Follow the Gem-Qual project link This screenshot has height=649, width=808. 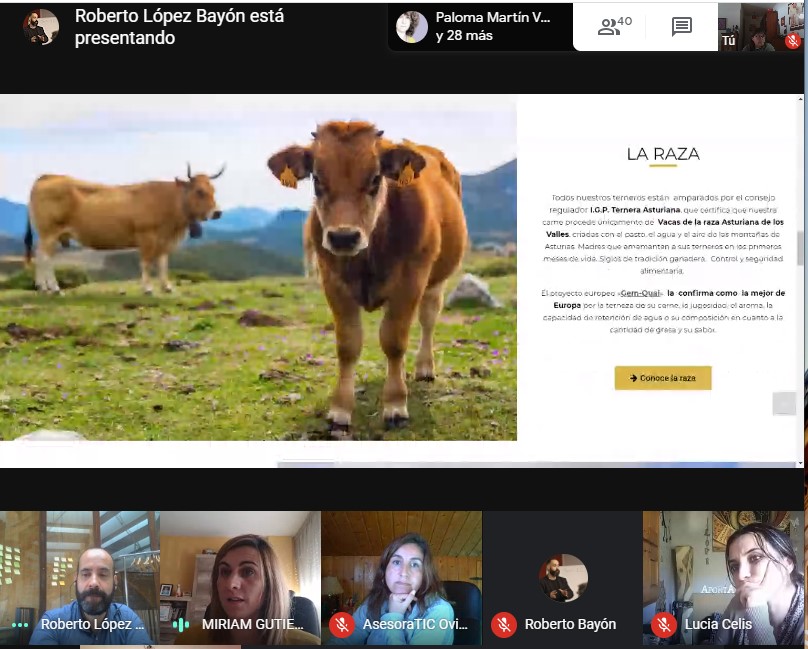(640, 293)
